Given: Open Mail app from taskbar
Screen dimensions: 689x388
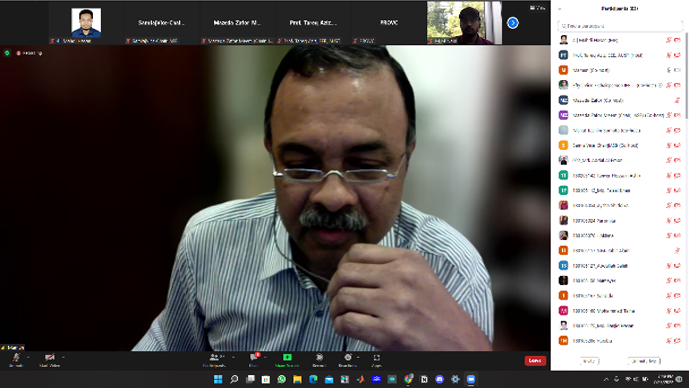Looking at the screenshot, I should click(x=329, y=379).
